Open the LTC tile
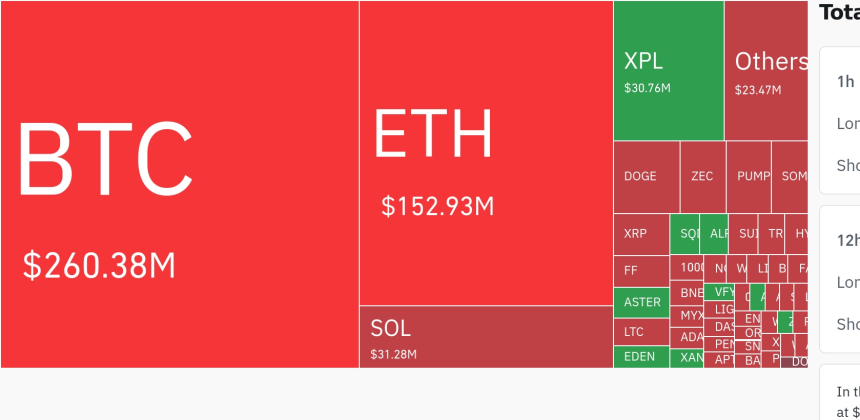Screen dimensions: 860x420 [640, 331]
